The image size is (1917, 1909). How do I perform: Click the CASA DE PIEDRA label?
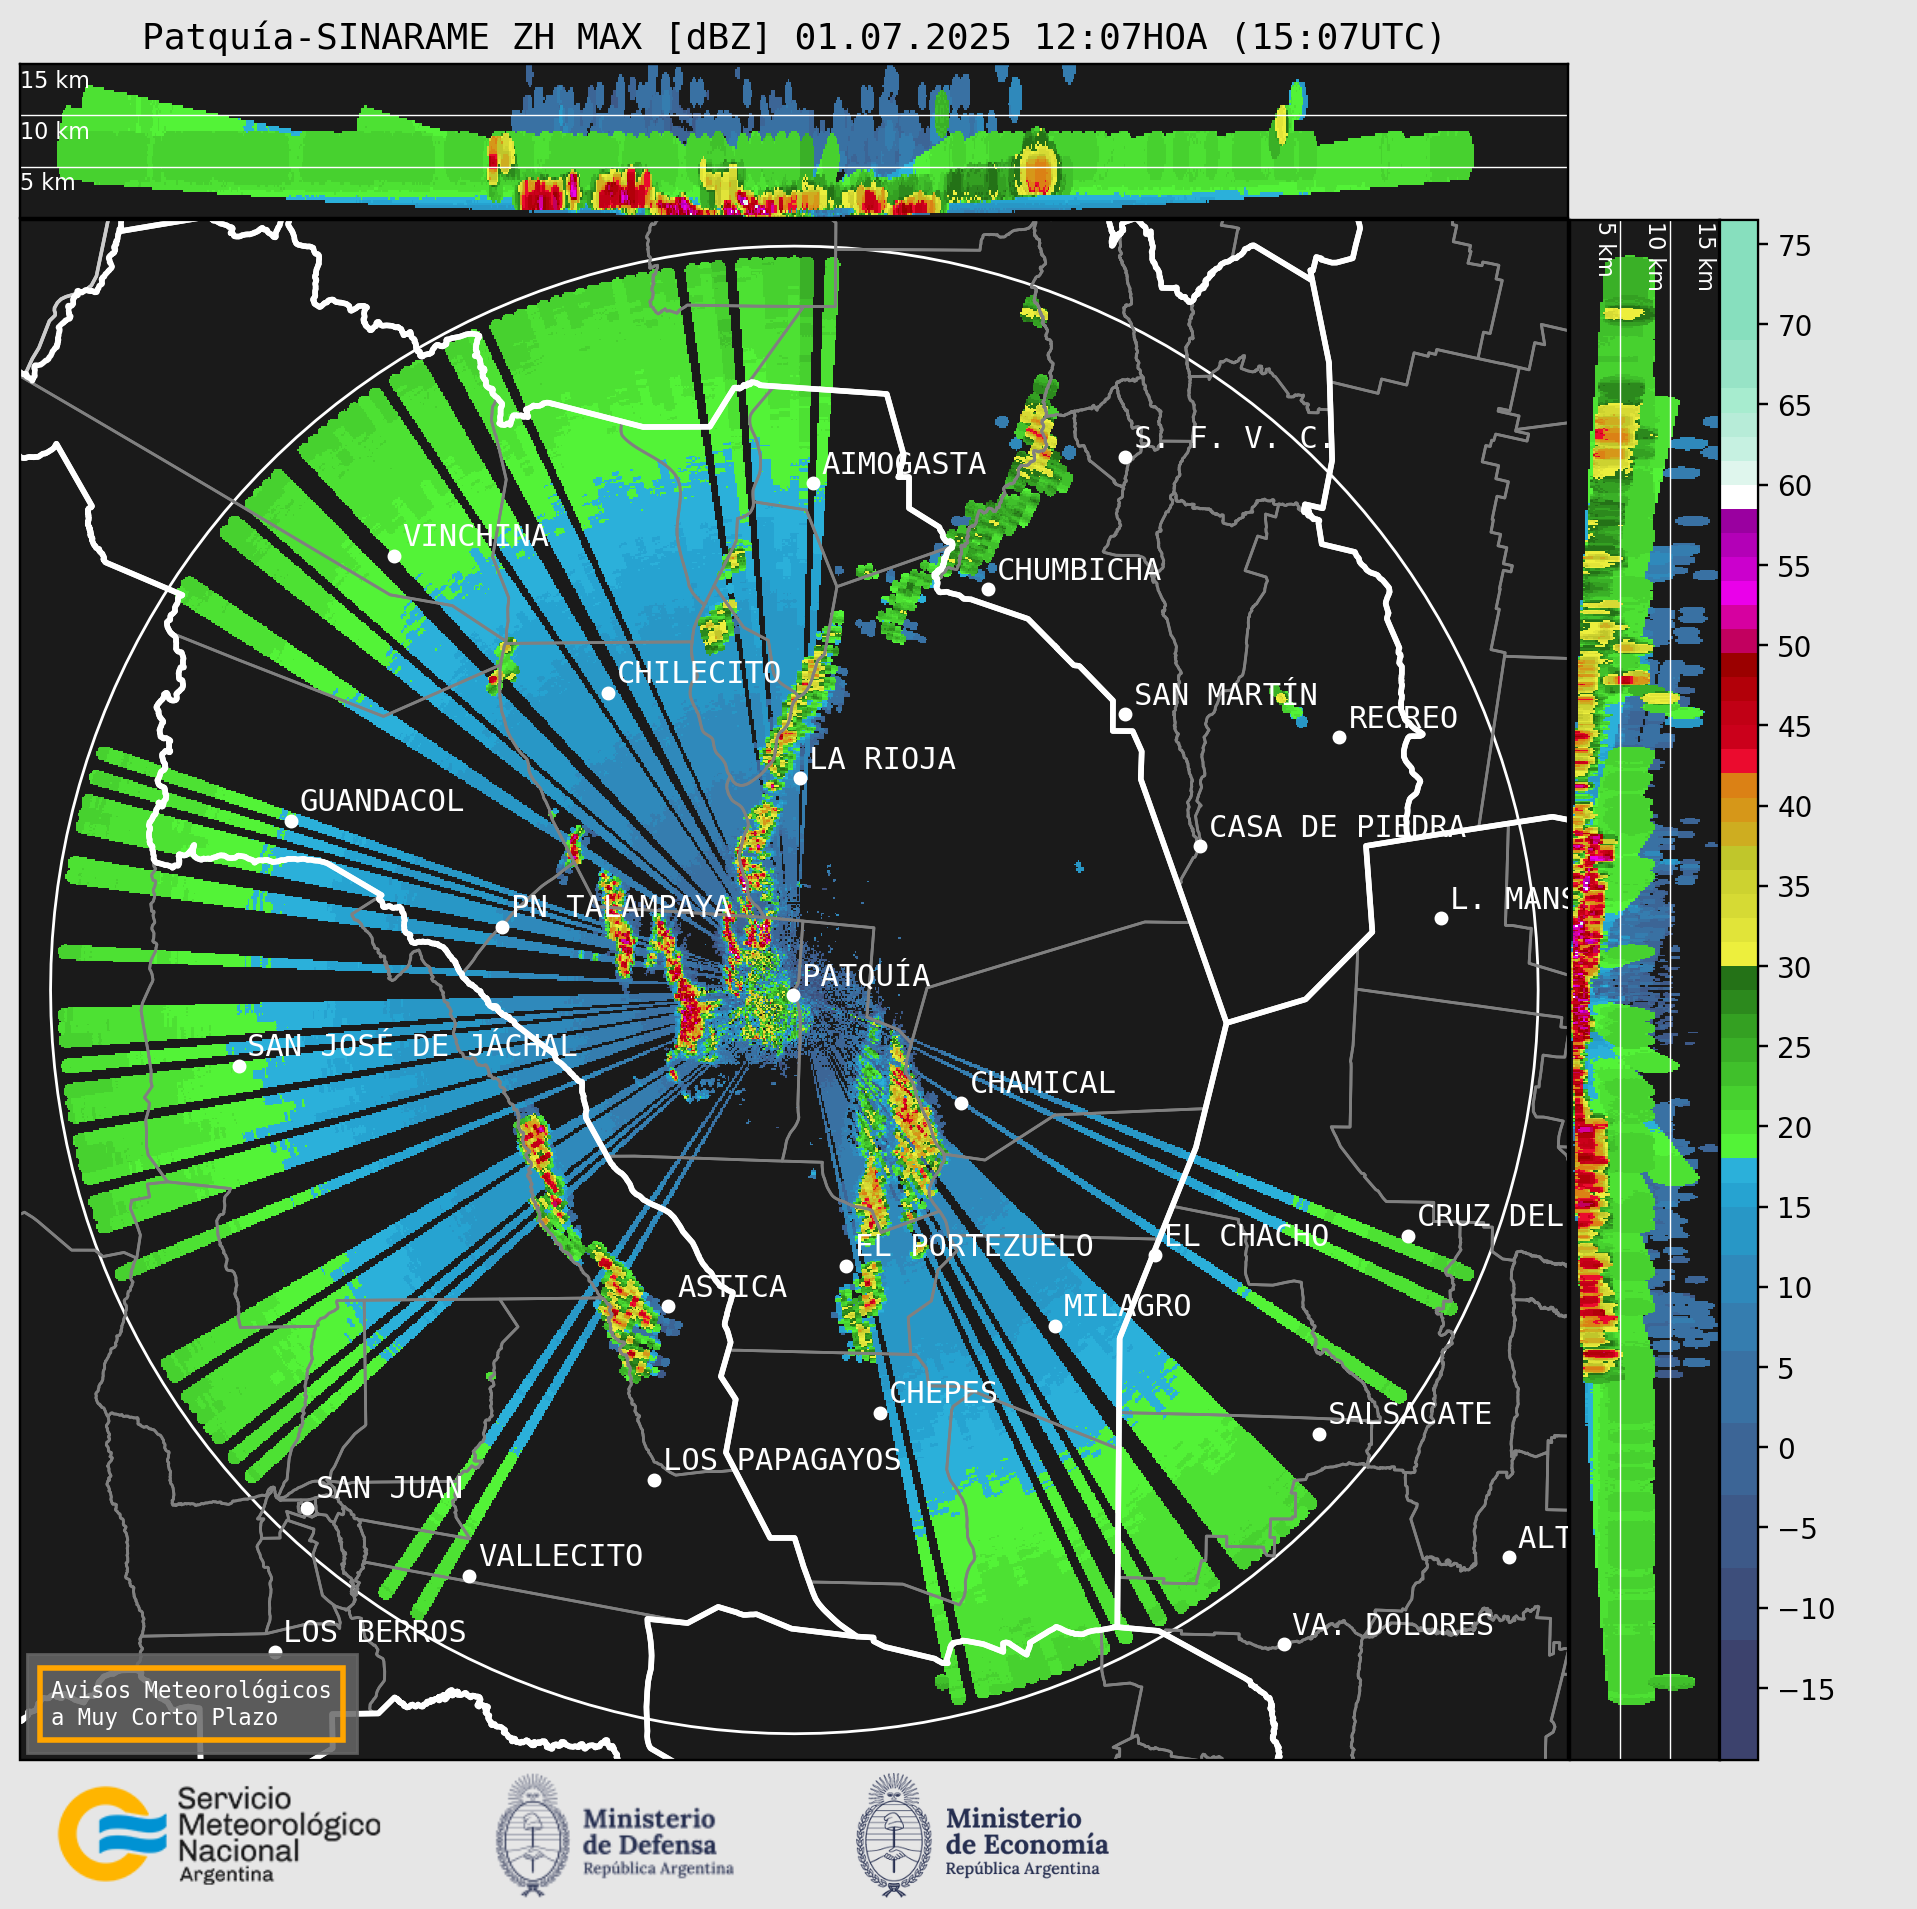click(x=1337, y=827)
